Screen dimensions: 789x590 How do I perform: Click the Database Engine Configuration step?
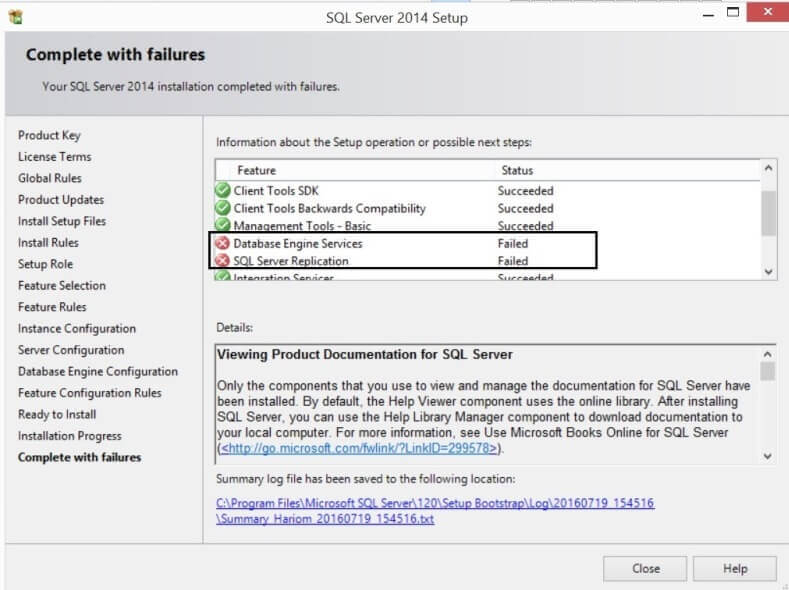98,371
